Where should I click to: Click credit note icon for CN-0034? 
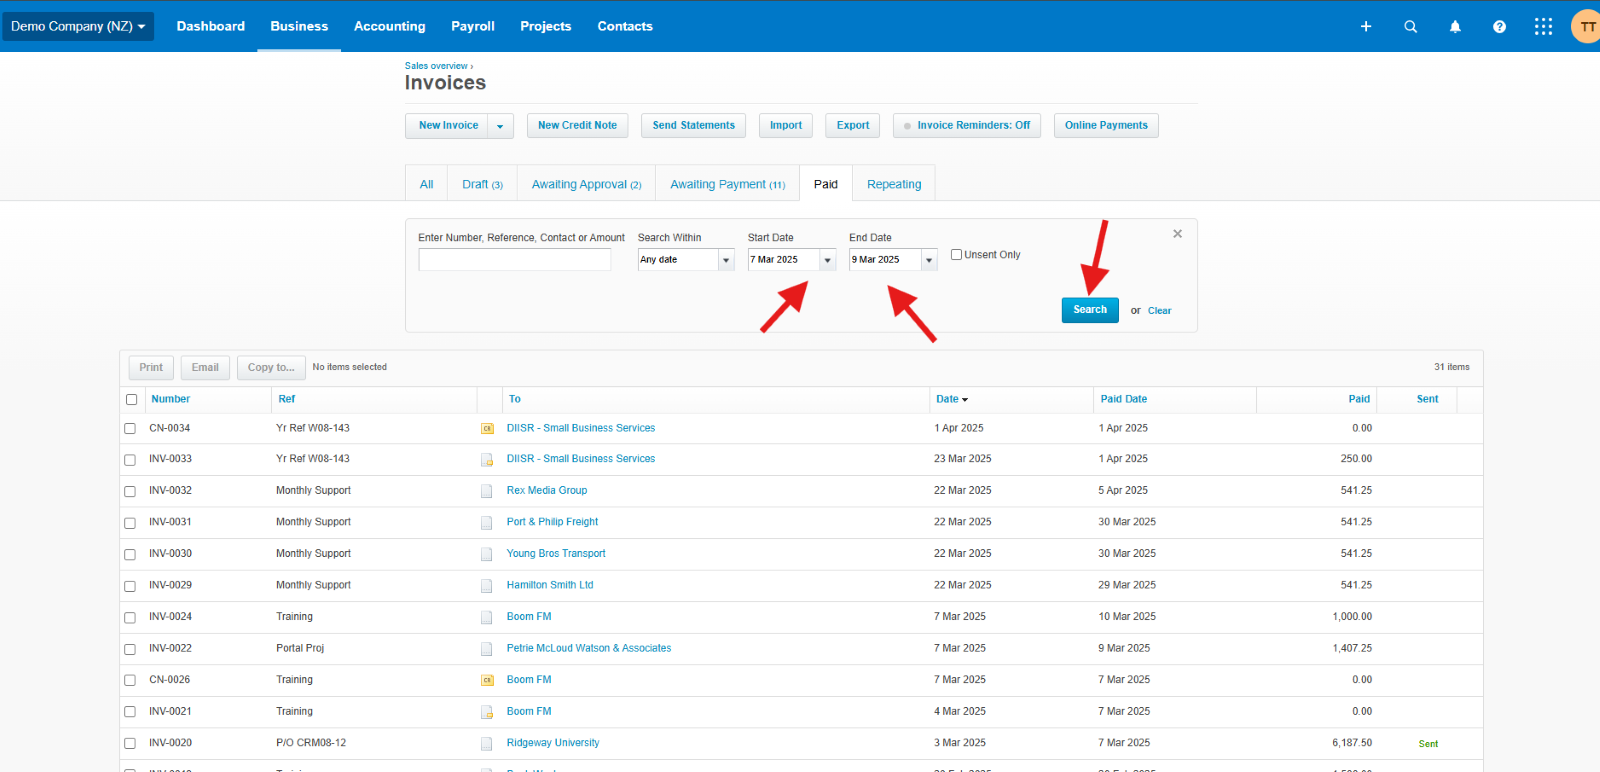coord(487,428)
